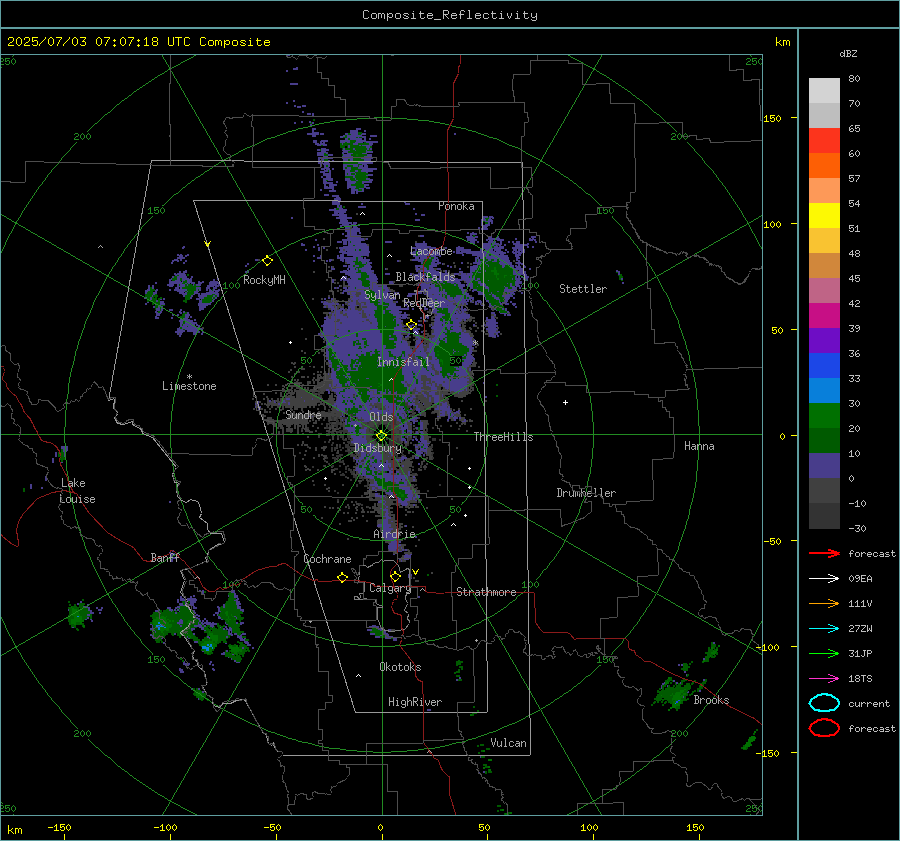The height and width of the screenshot is (841, 900).
Task: Click the 'RockyMH' map label
Action: click(x=264, y=280)
